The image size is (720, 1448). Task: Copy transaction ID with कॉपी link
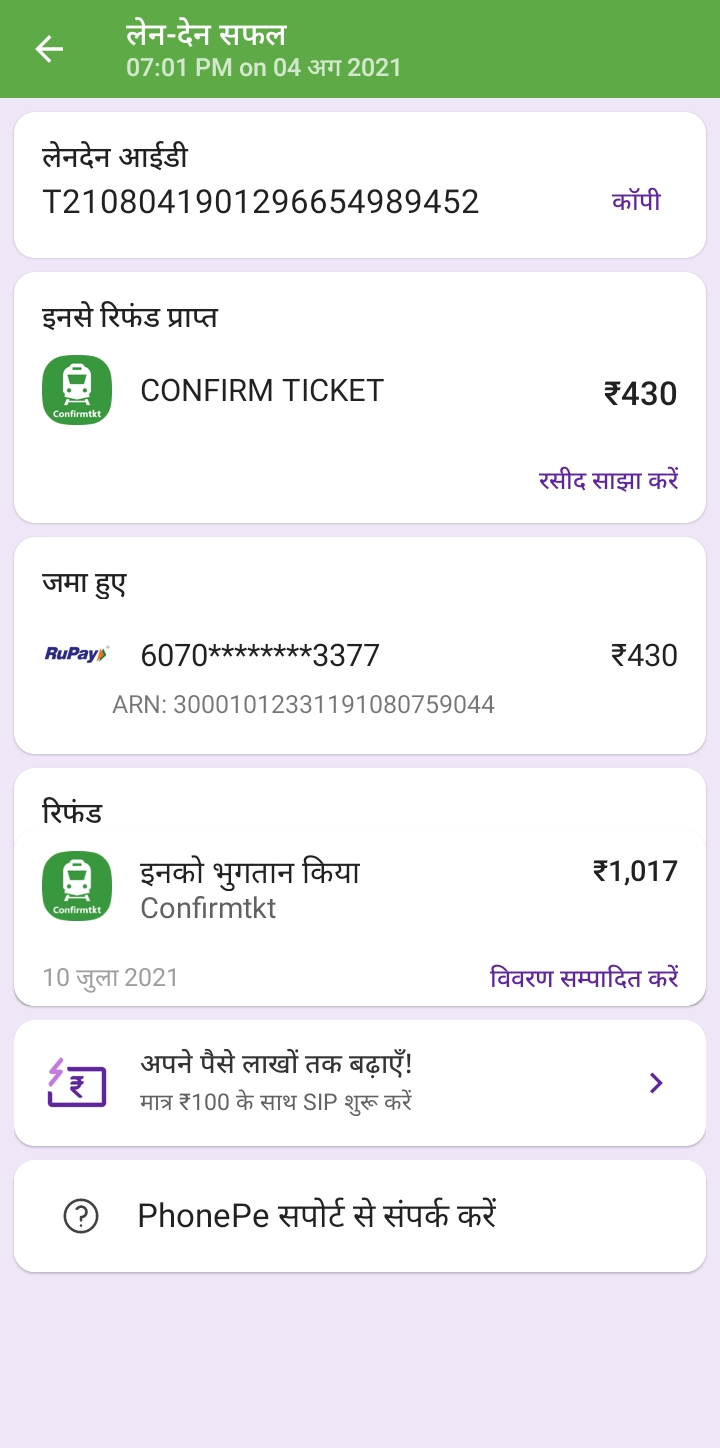[636, 202]
